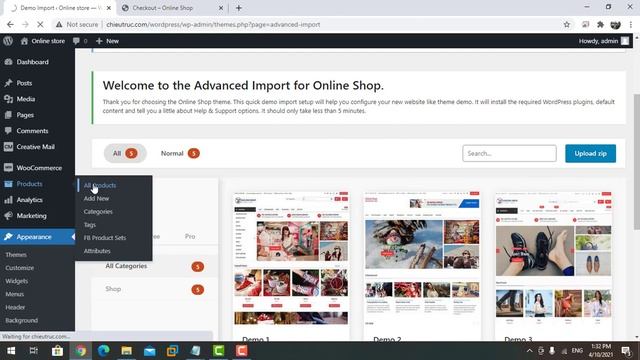Click the Upload zip button

click(x=590, y=153)
